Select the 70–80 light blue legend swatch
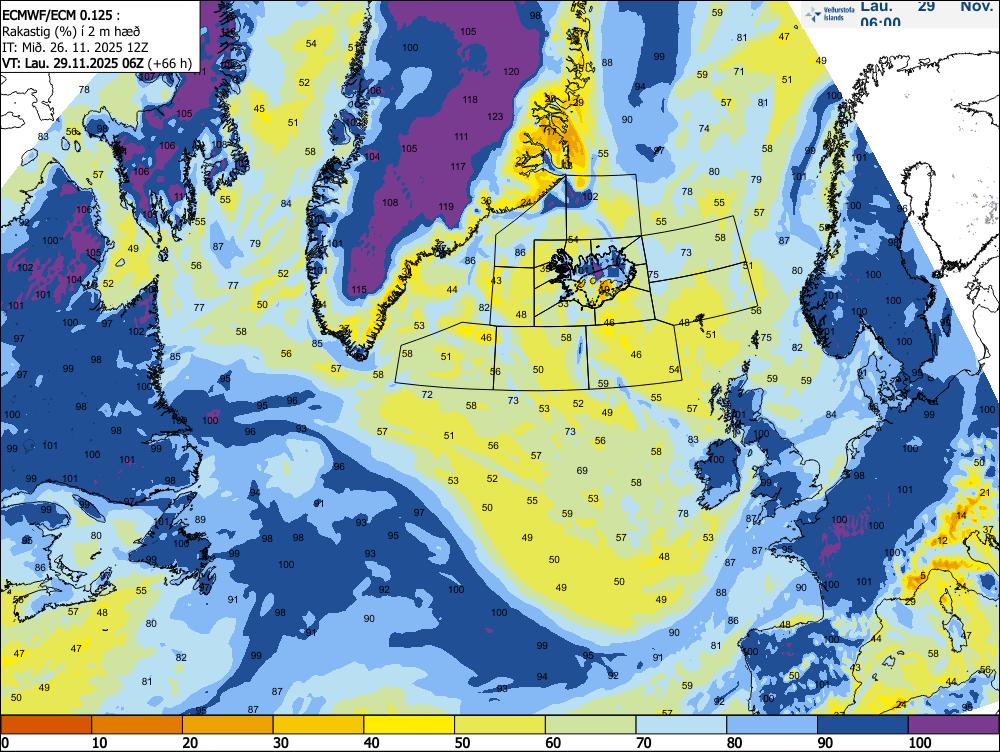This screenshot has width=1000, height=752. coord(680,725)
